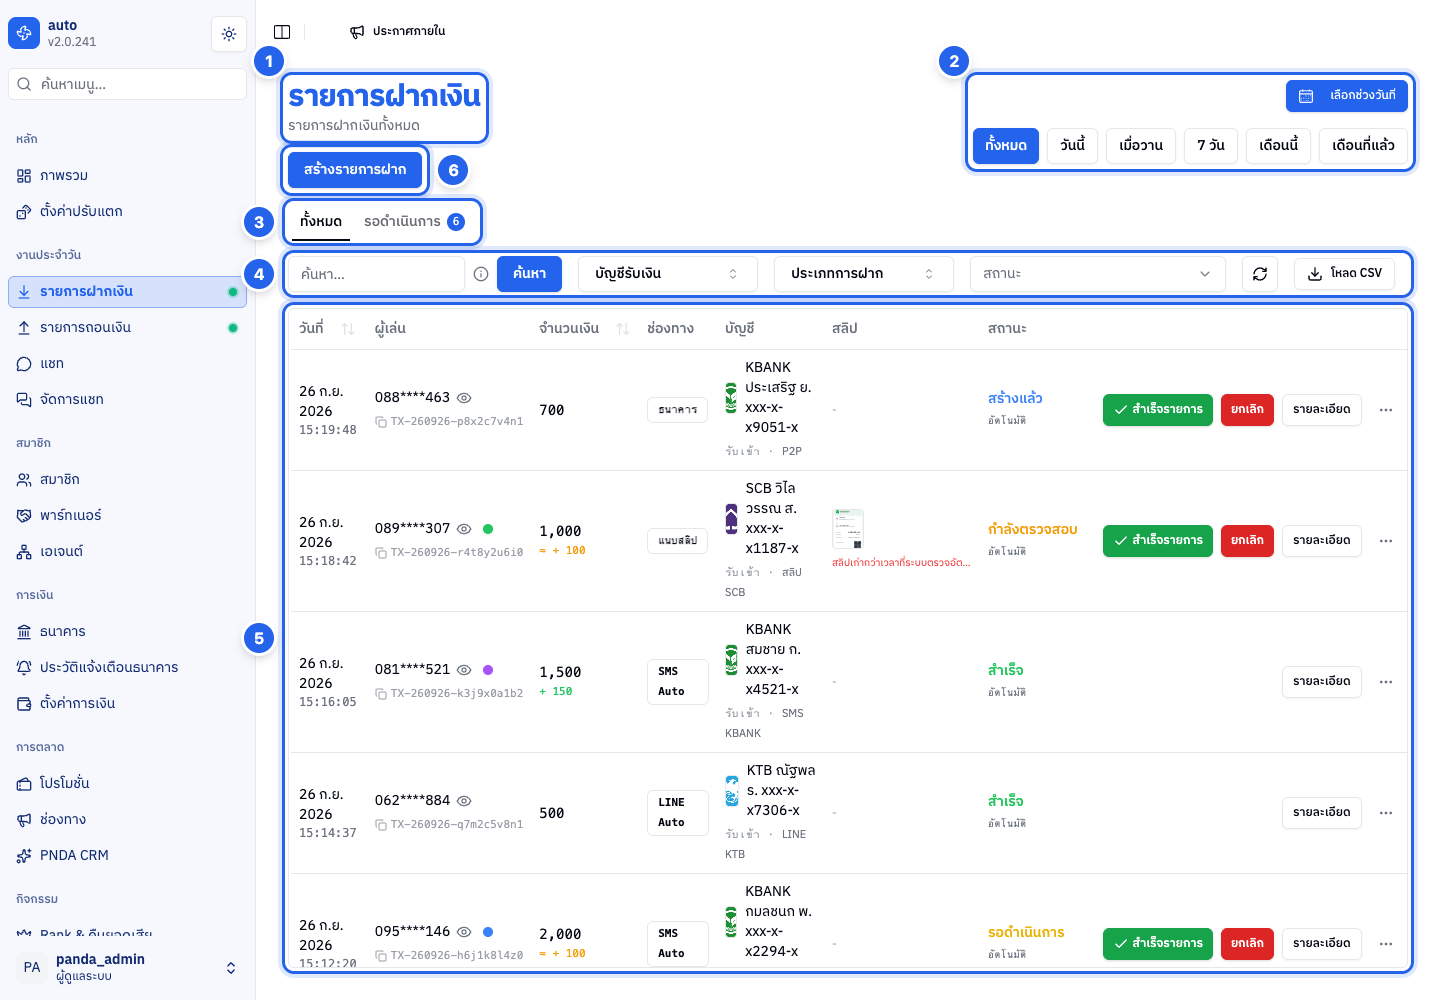1440x1000 pixels.
Task: Click the สร้างรายการฝาก button
Action: [355, 170]
